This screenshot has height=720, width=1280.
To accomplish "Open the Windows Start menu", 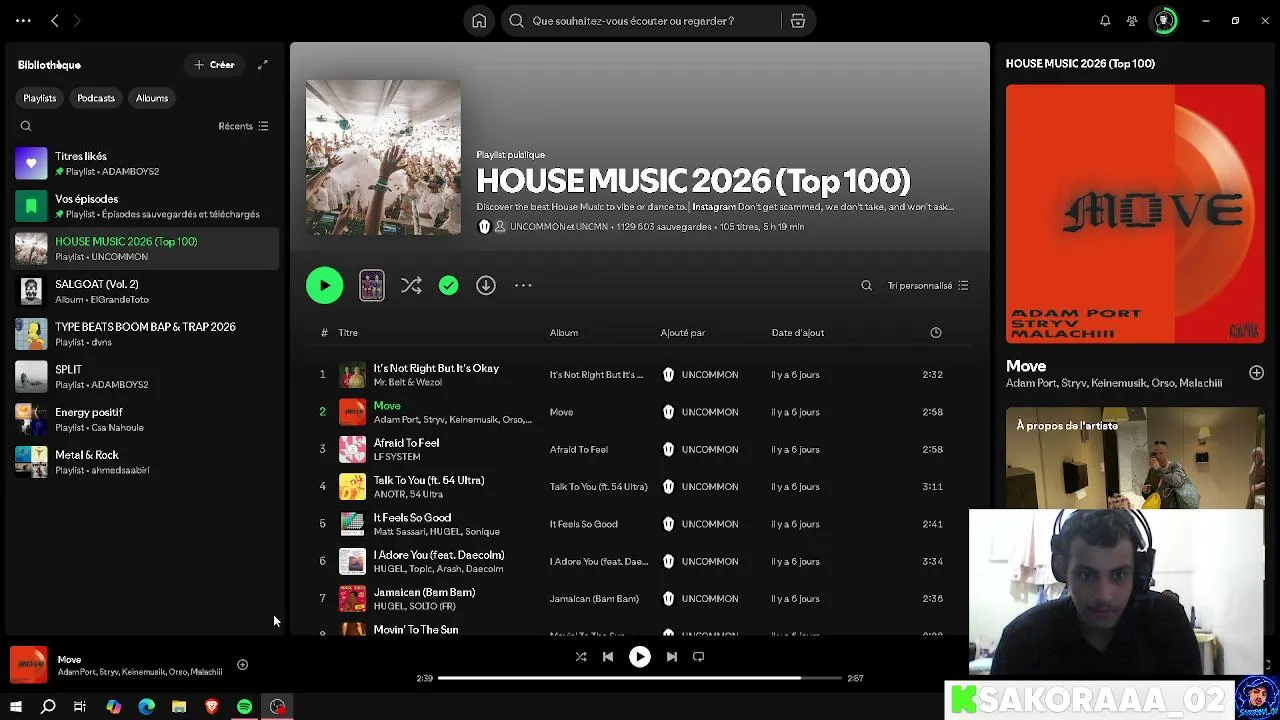I will click(16, 707).
